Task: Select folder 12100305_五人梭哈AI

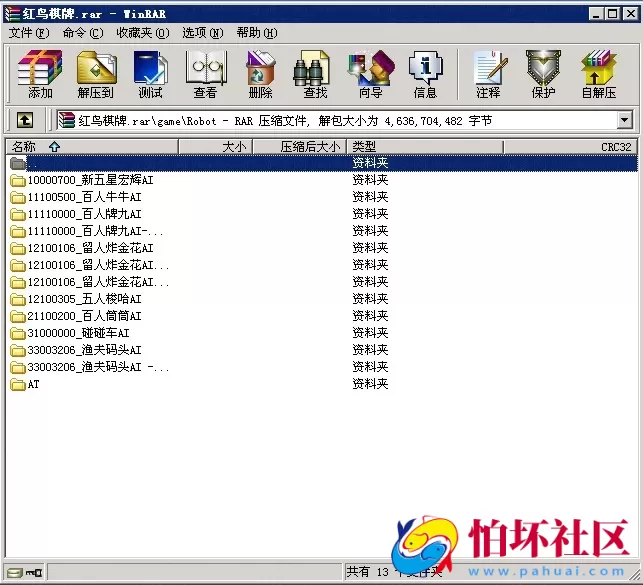Action: pyautogui.click(x=84, y=299)
